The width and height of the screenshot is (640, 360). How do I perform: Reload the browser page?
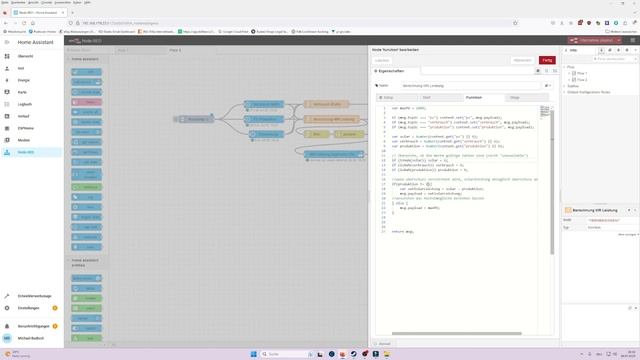pos(24,23)
